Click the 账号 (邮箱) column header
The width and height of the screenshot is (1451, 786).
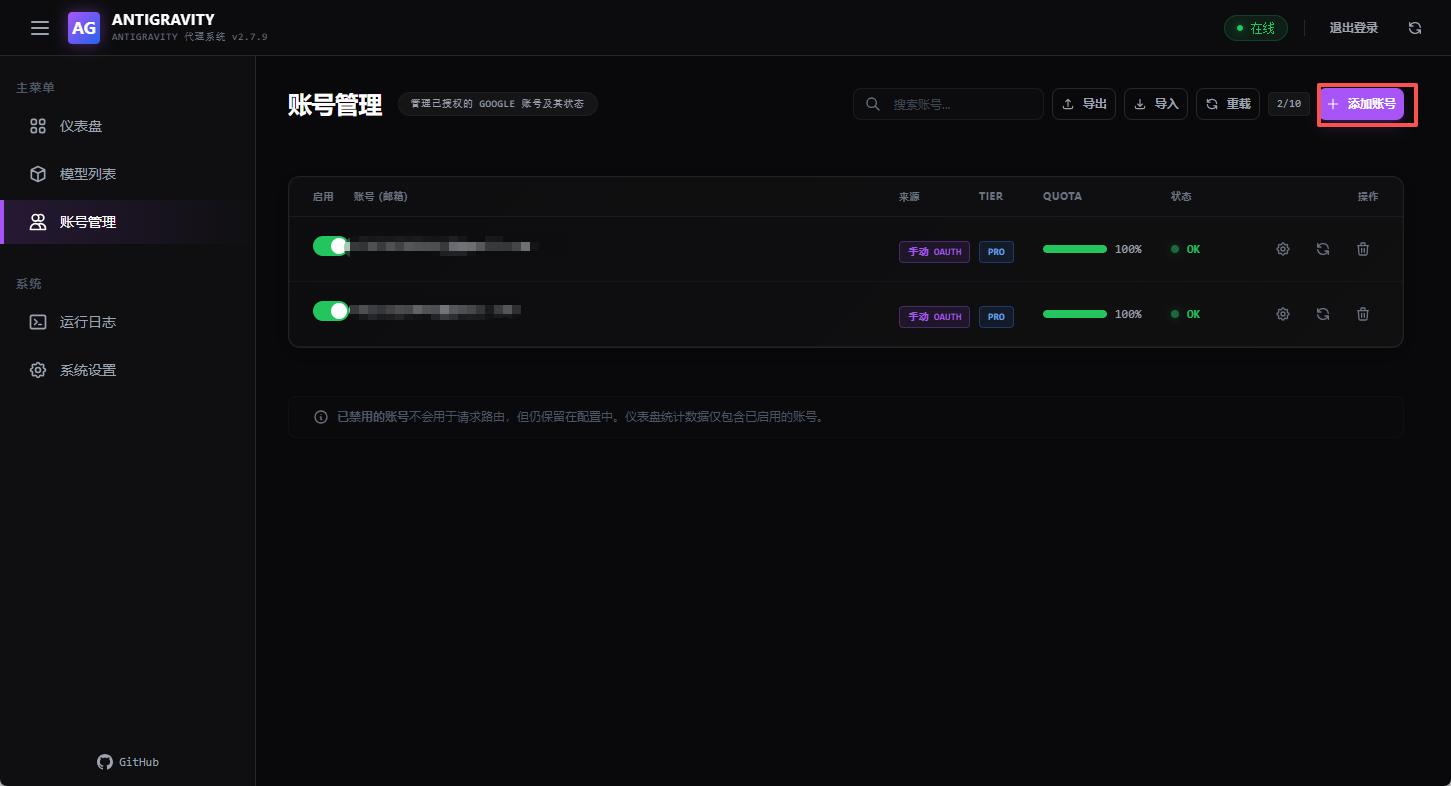380,196
